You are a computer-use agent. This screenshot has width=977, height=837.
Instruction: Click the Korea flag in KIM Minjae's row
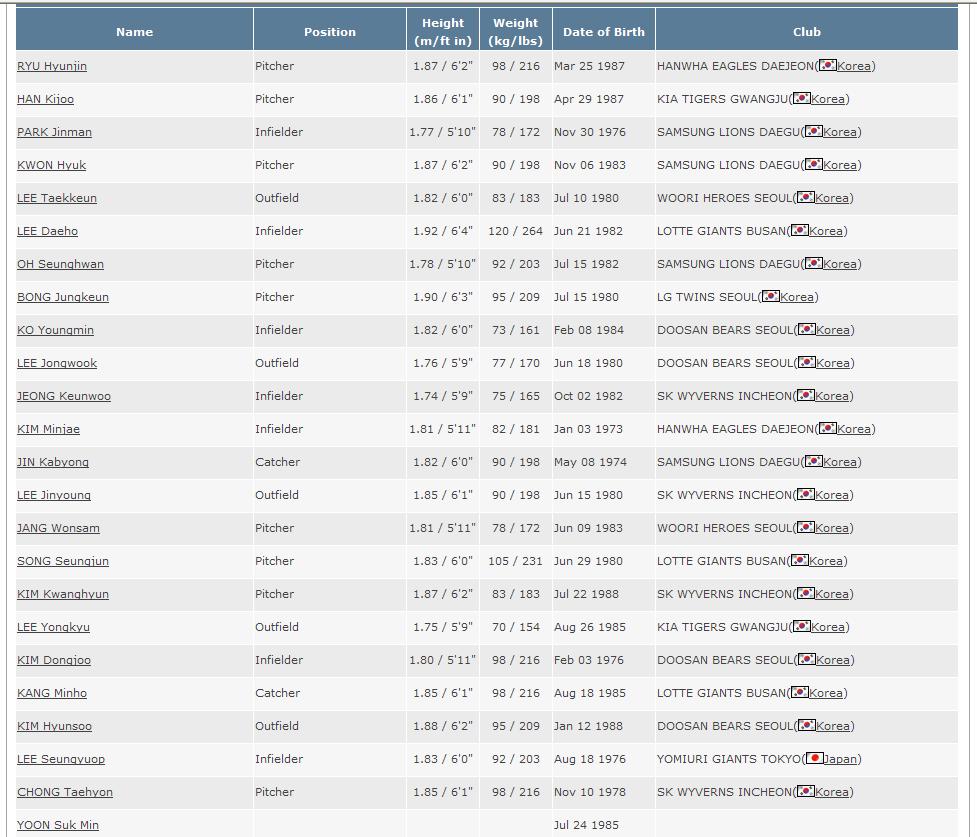point(828,429)
